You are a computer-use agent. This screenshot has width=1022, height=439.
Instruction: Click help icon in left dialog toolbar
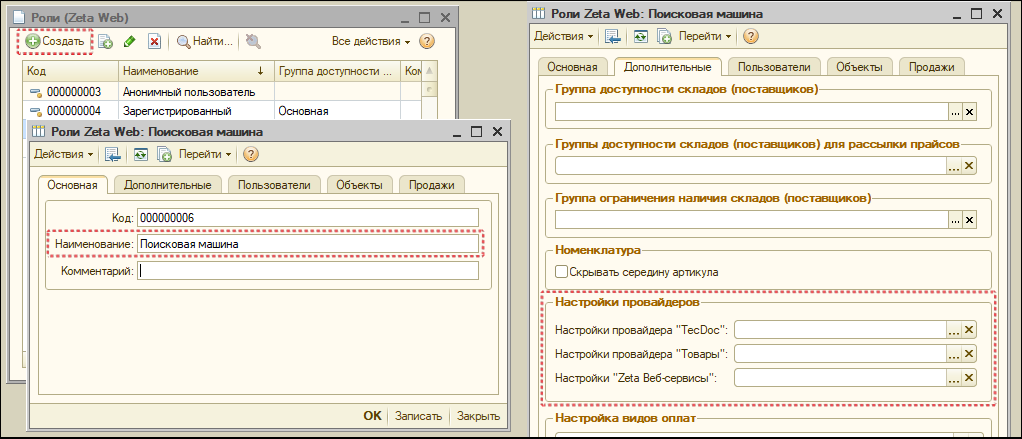click(x=250, y=154)
